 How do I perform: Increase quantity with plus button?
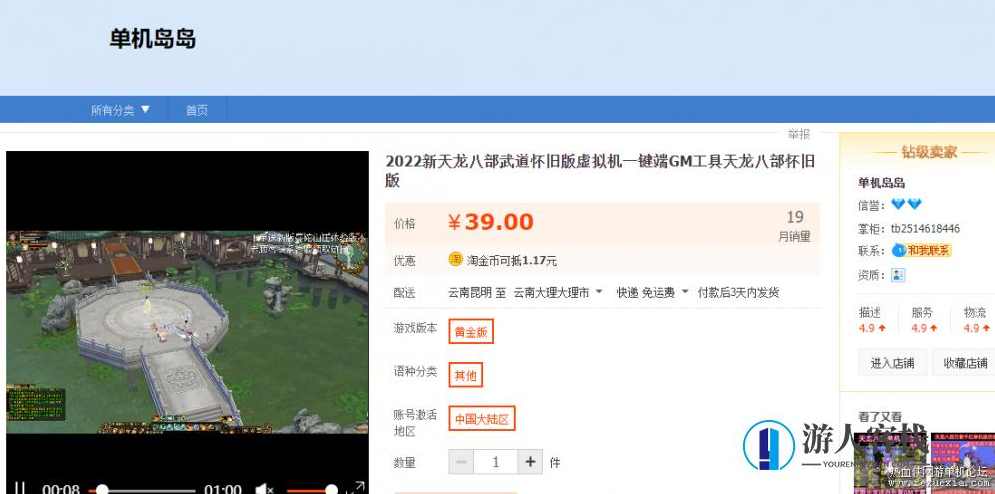530,462
